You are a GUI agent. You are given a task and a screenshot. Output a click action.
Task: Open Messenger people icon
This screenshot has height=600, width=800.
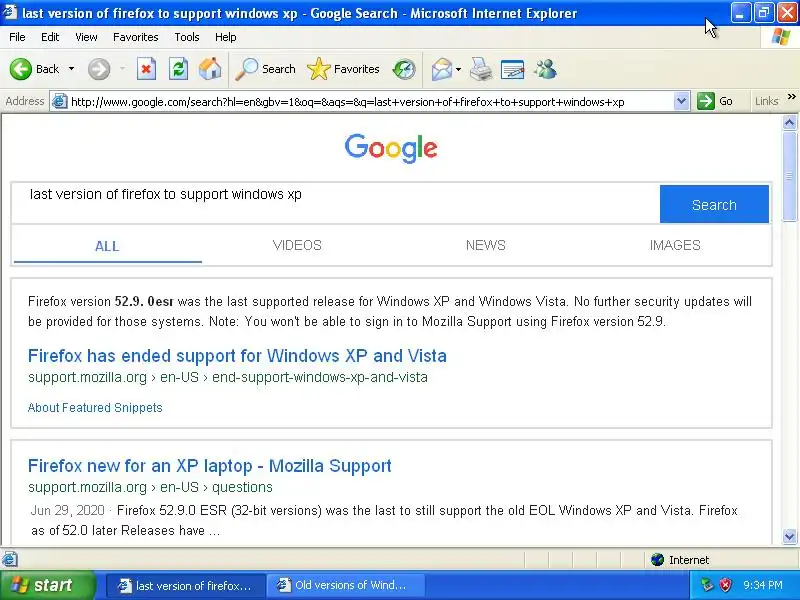pos(545,69)
